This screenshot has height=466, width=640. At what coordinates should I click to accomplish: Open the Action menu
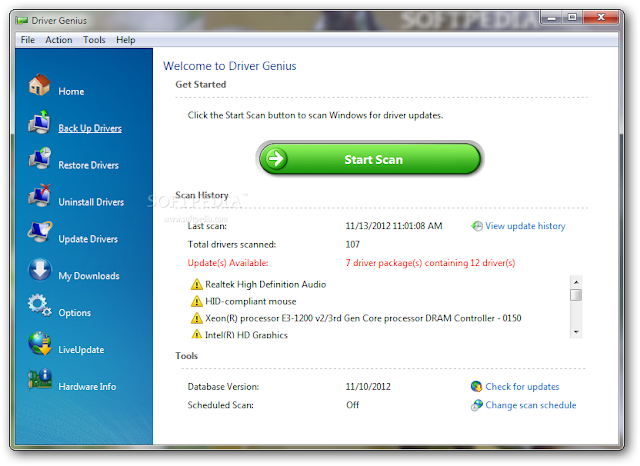[59, 40]
